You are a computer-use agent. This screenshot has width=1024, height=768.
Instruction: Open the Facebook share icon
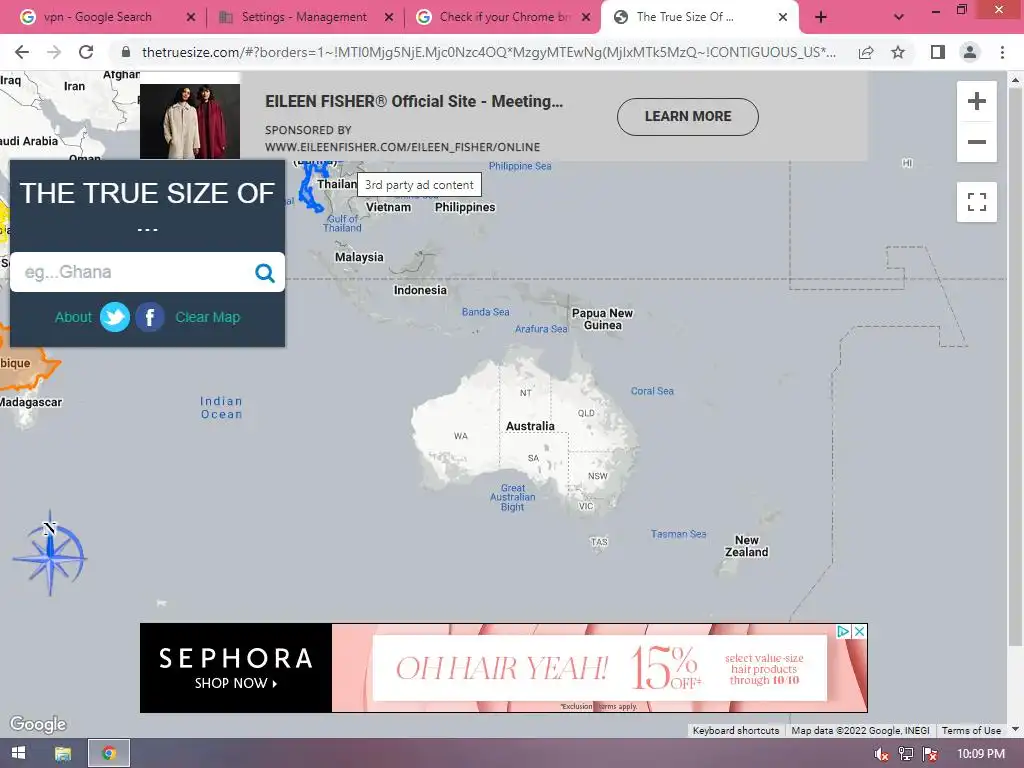click(150, 317)
